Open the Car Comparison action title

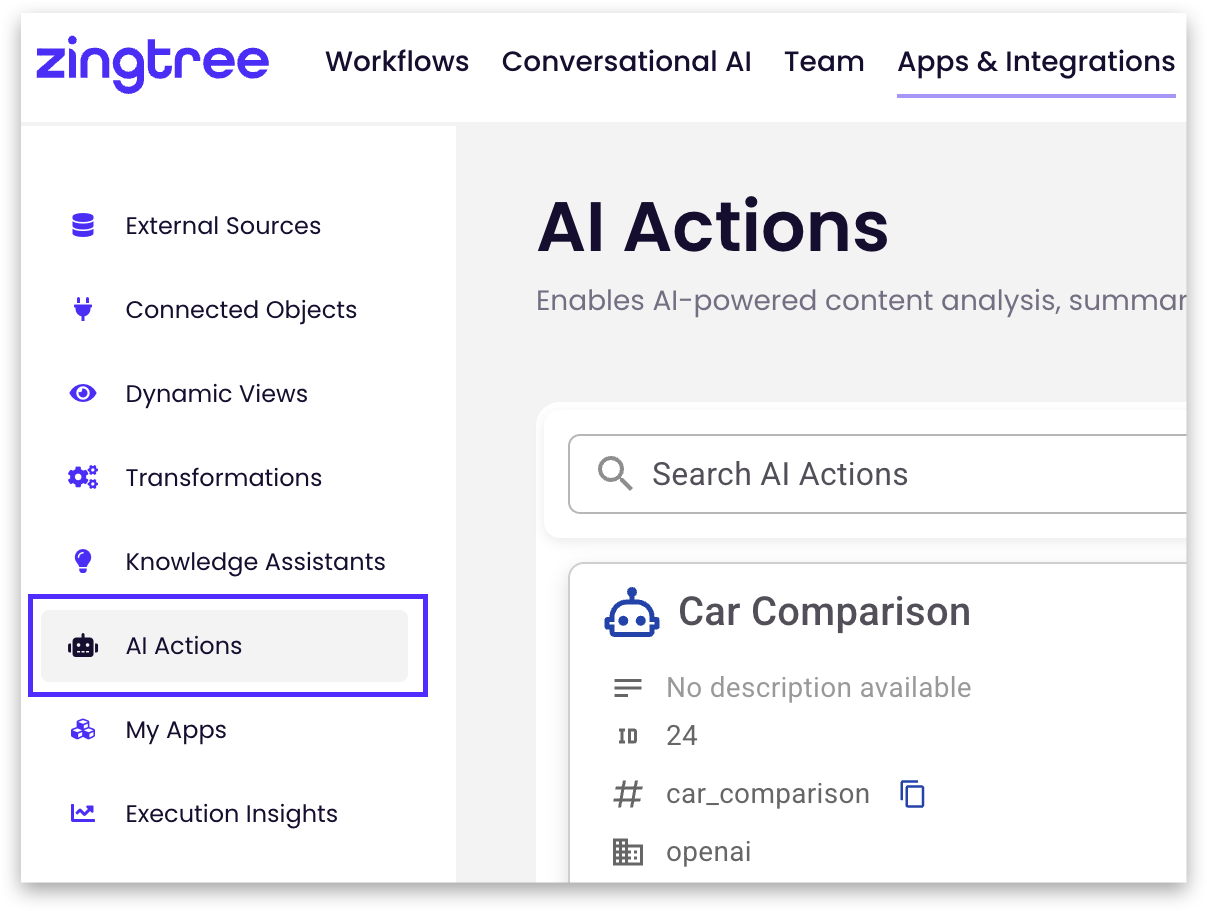(x=824, y=612)
